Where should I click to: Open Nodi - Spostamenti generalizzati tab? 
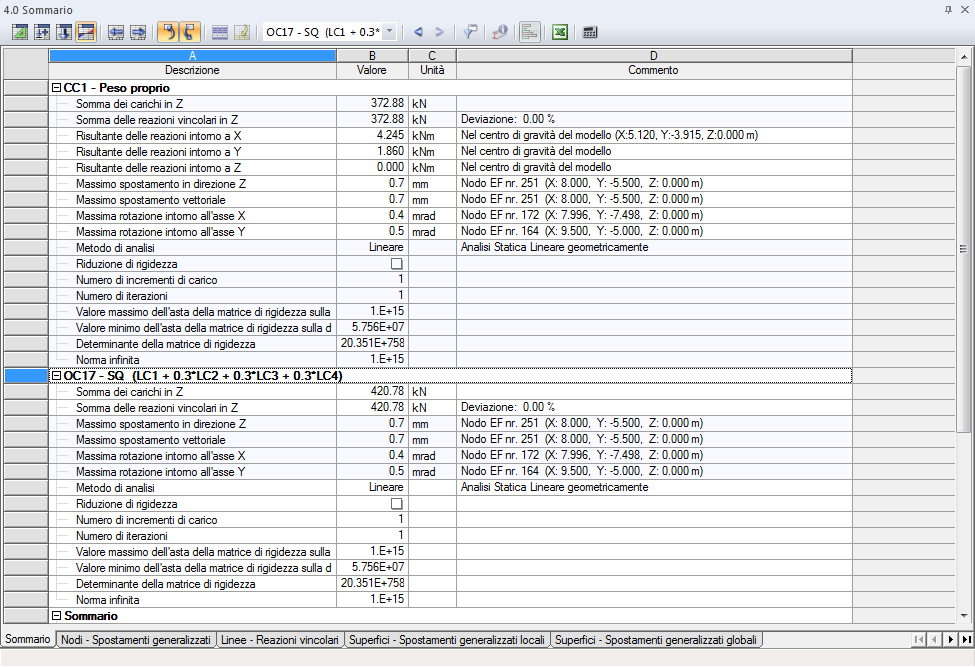[x=136, y=640]
